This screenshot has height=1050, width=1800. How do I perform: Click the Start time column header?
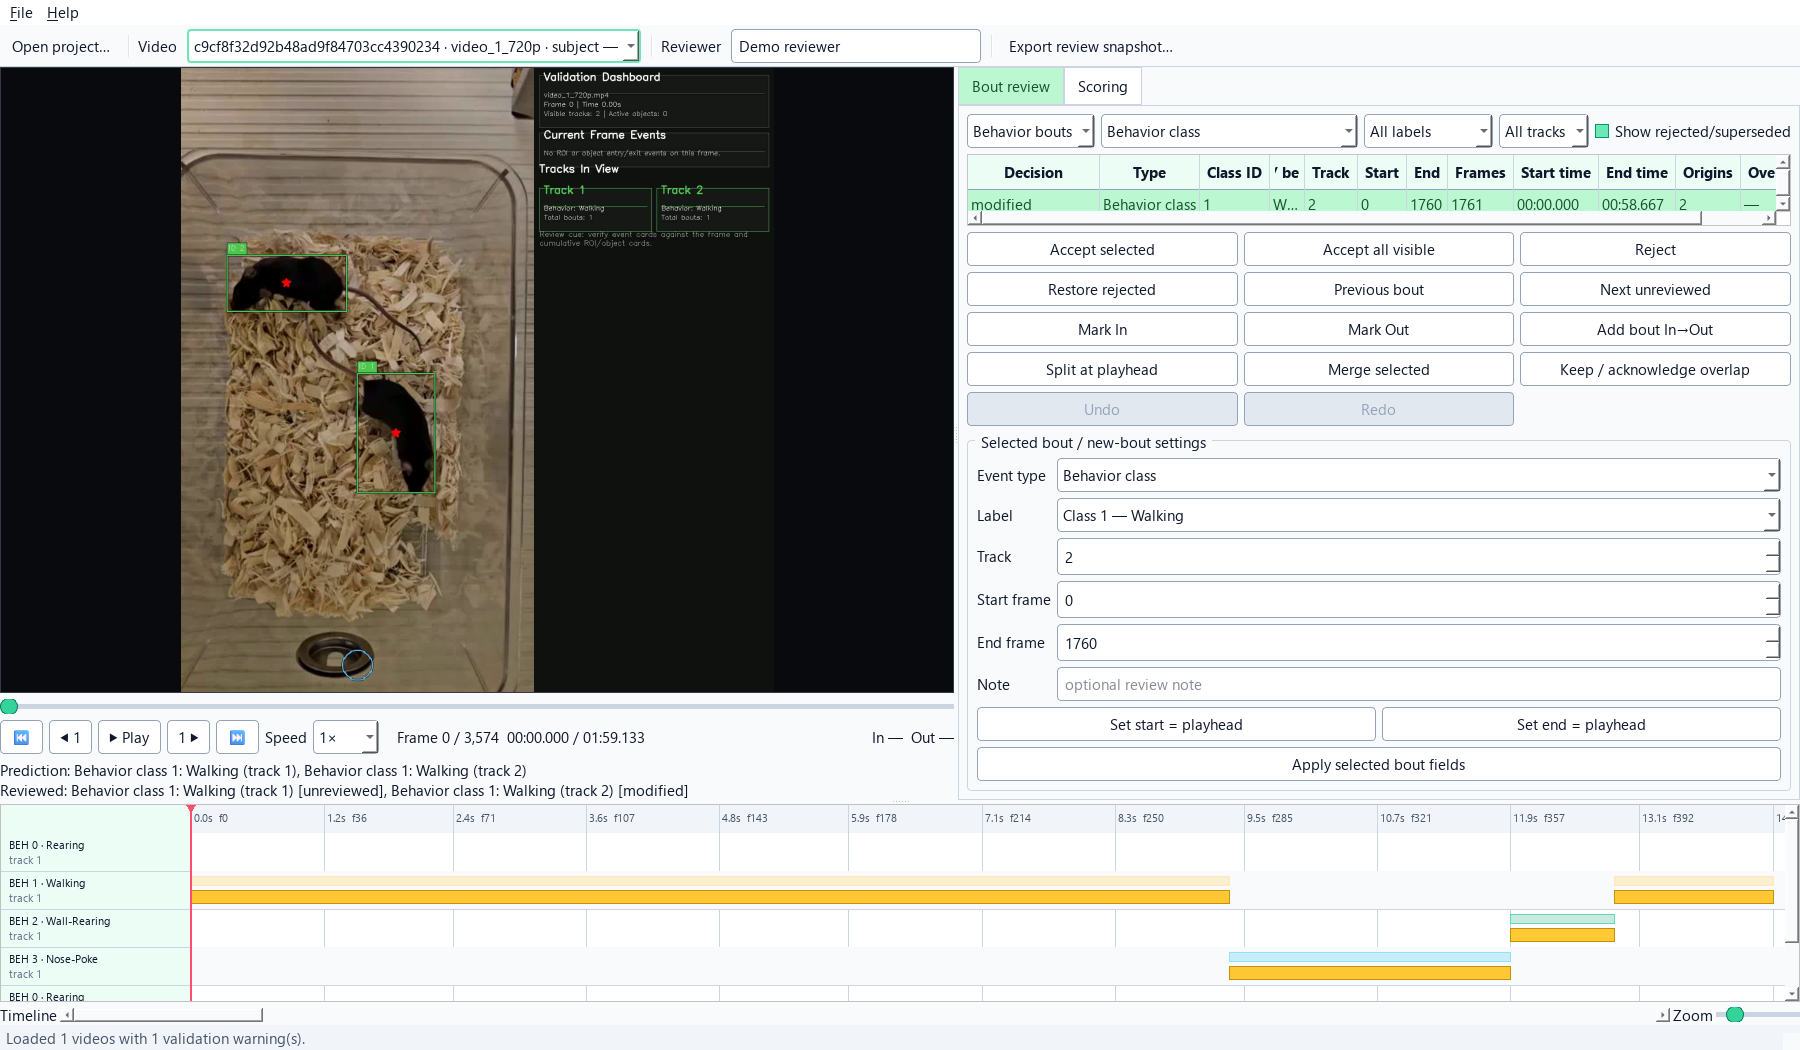pyautogui.click(x=1555, y=172)
